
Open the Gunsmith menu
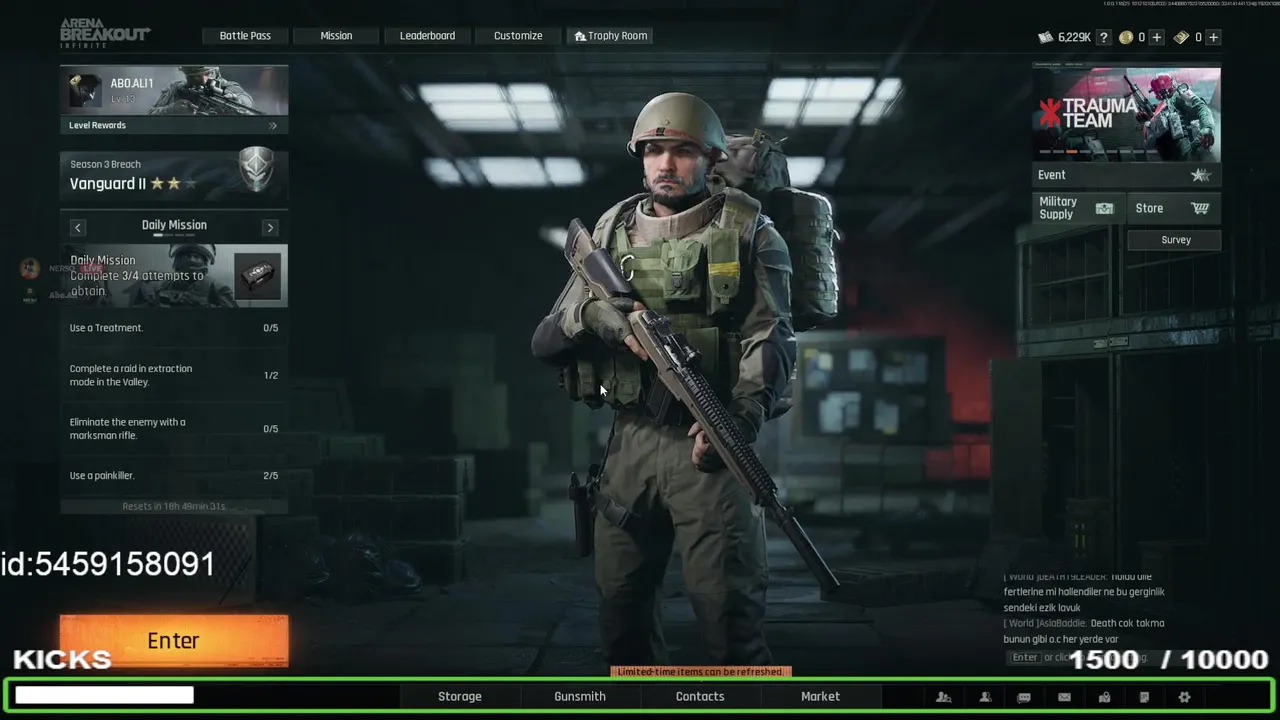tap(580, 697)
